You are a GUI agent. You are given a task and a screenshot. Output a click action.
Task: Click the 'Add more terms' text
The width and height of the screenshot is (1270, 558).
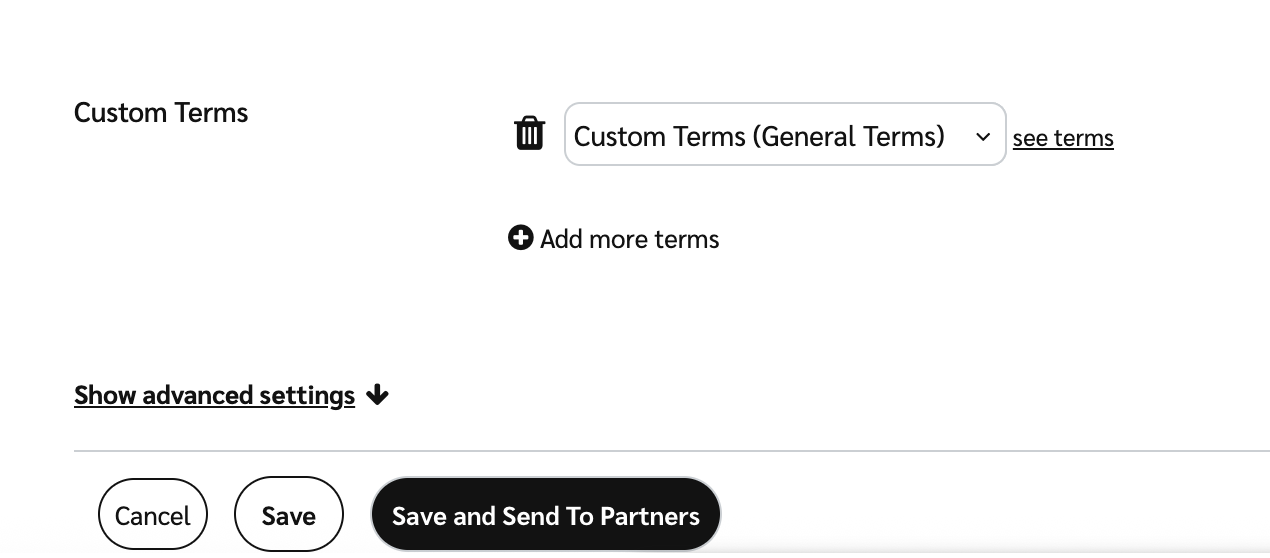click(629, 239)
